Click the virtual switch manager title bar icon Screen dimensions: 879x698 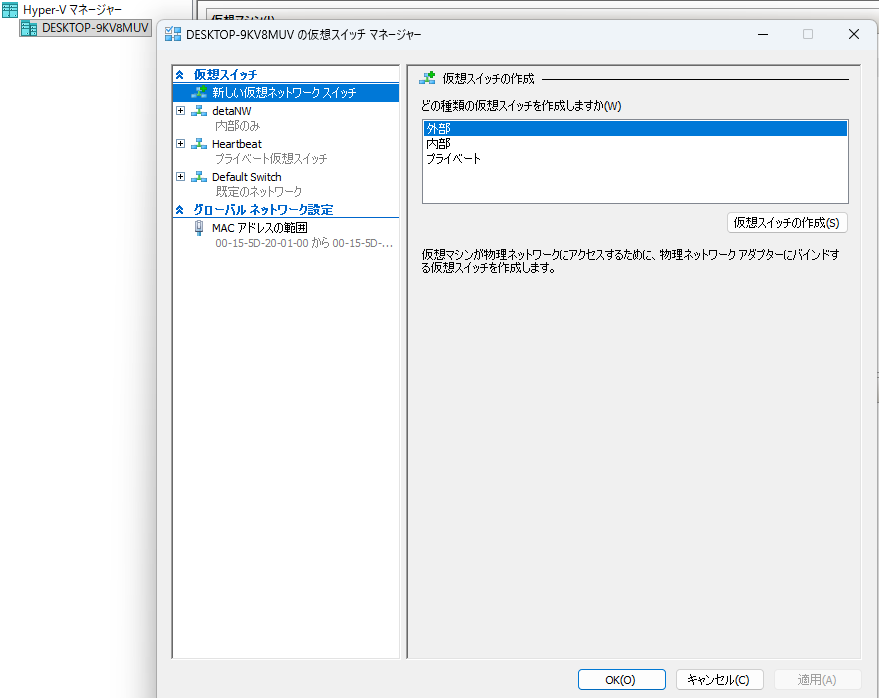(x=173, y=34)
